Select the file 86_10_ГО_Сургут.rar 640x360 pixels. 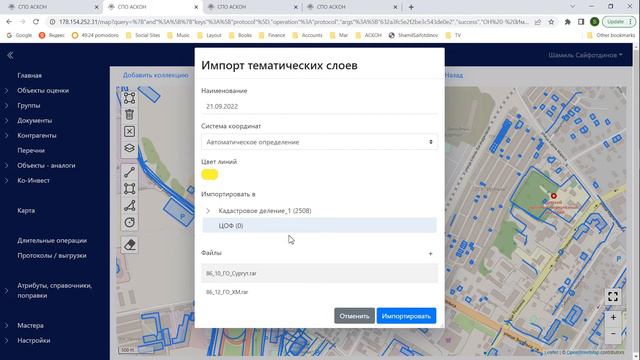pos(319,273)
